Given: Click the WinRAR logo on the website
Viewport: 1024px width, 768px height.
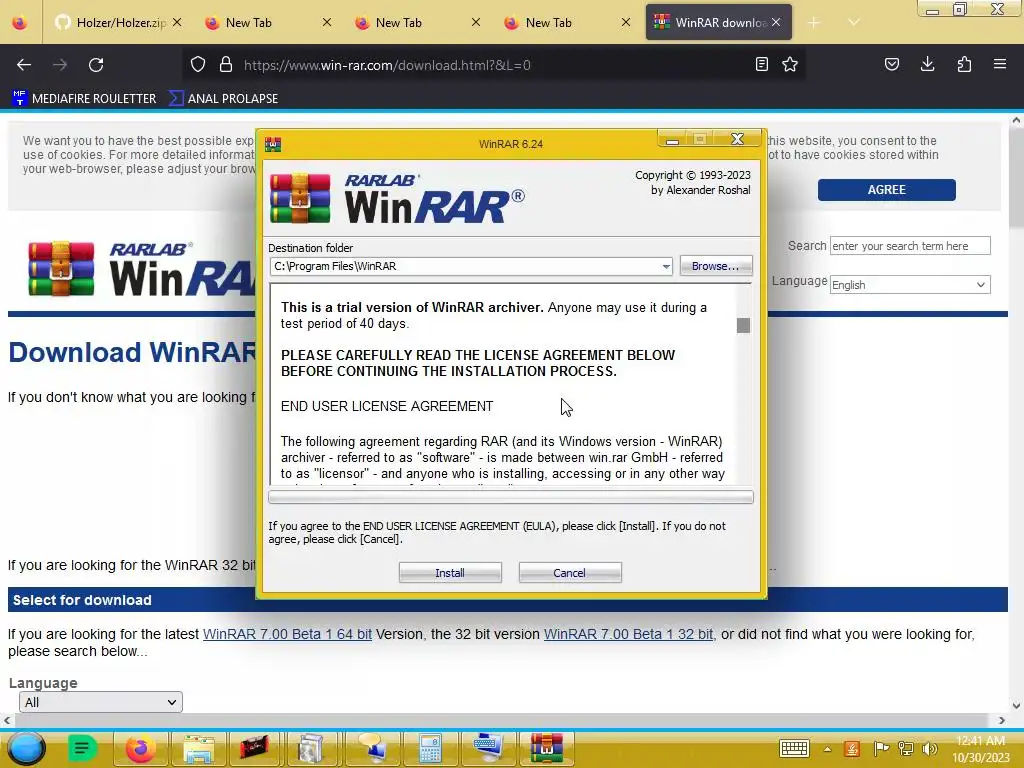Looking at the screenshot, I should pos(140,268).
